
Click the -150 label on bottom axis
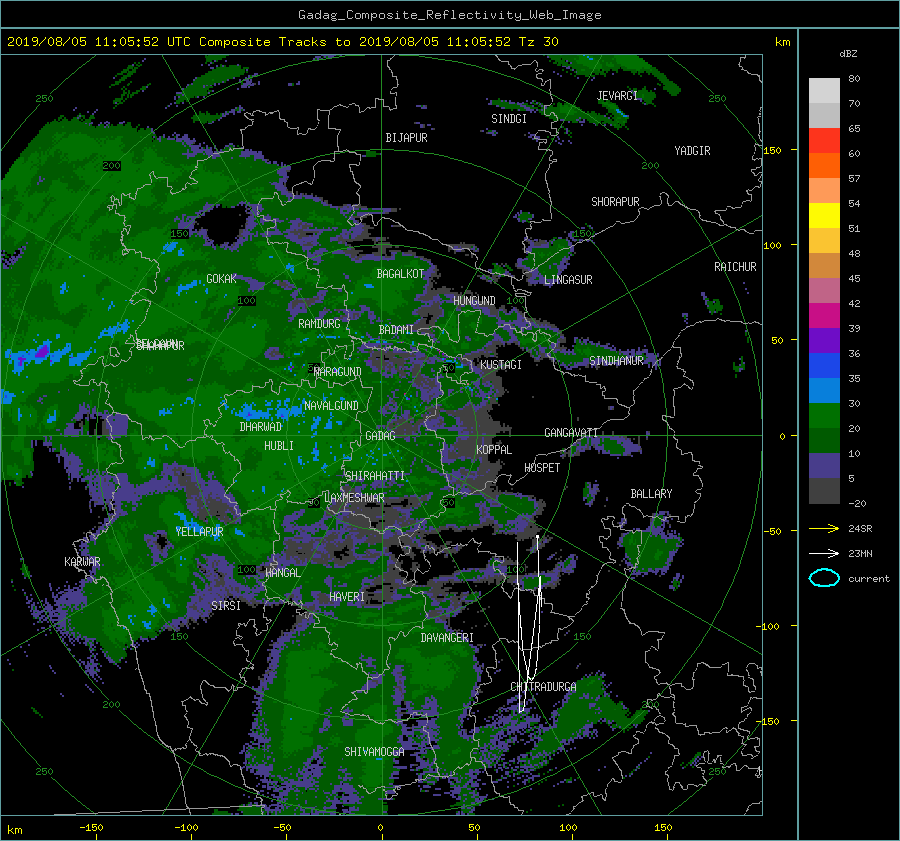coord(91,828)
